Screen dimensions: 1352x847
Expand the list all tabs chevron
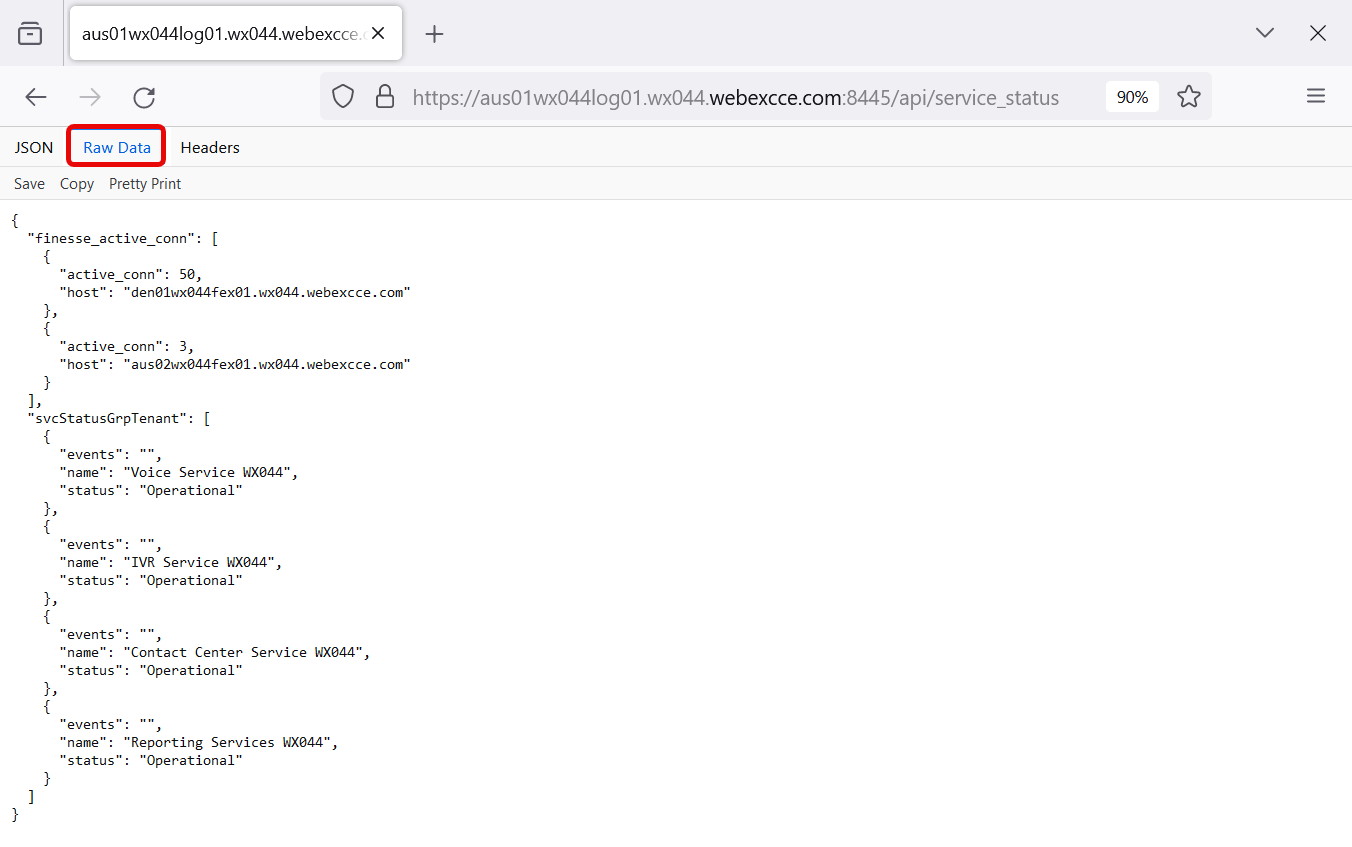1265,33
